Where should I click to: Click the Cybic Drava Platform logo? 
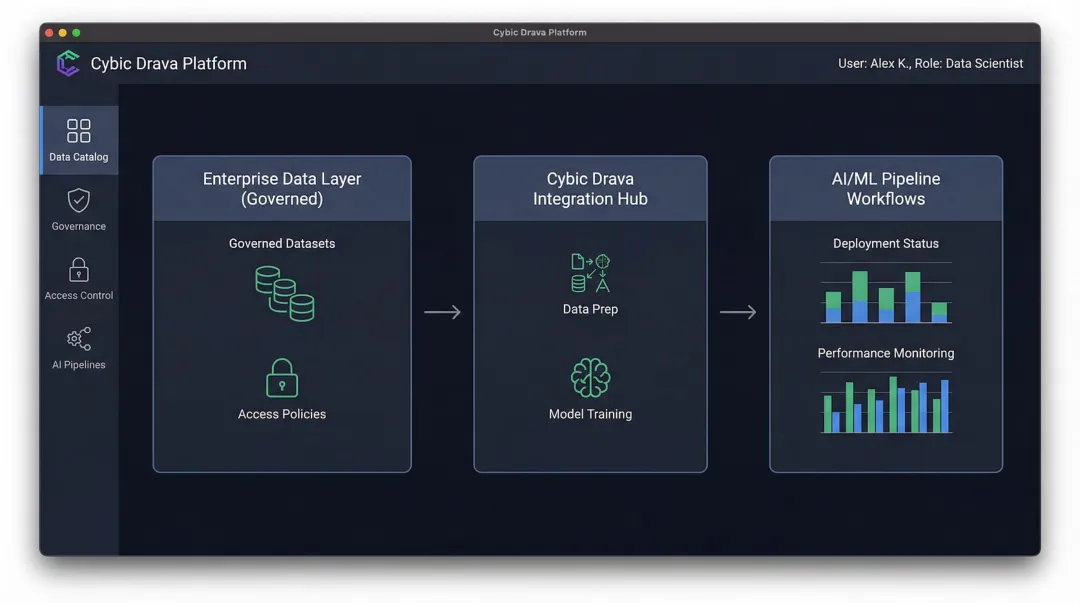pyautogui.click(x=68, y=63)
